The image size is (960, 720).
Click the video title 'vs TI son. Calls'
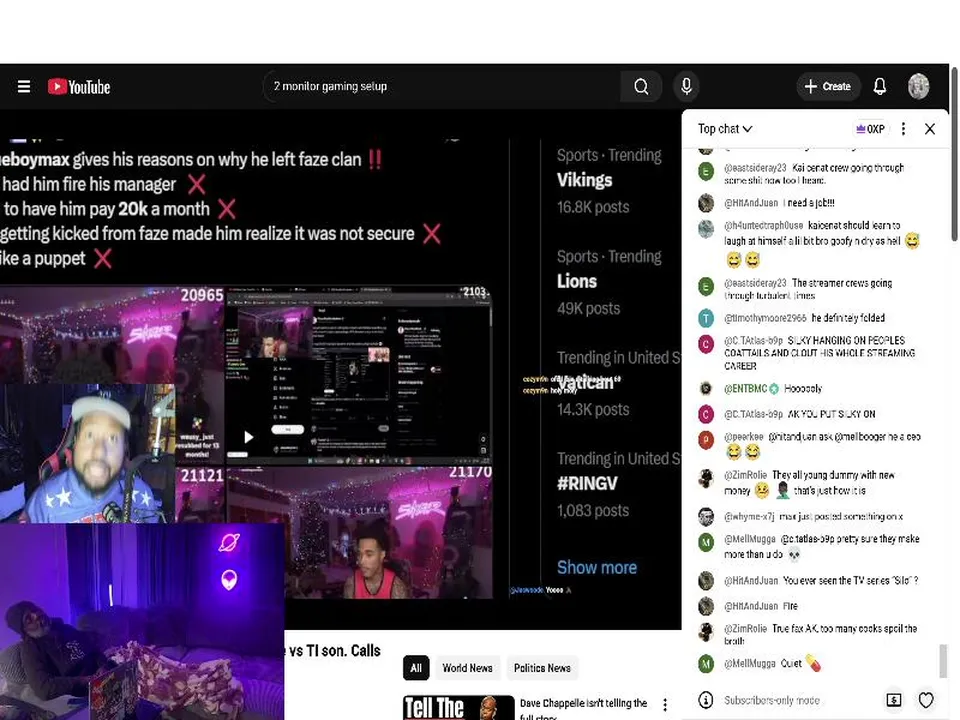(x=334, y=650)
